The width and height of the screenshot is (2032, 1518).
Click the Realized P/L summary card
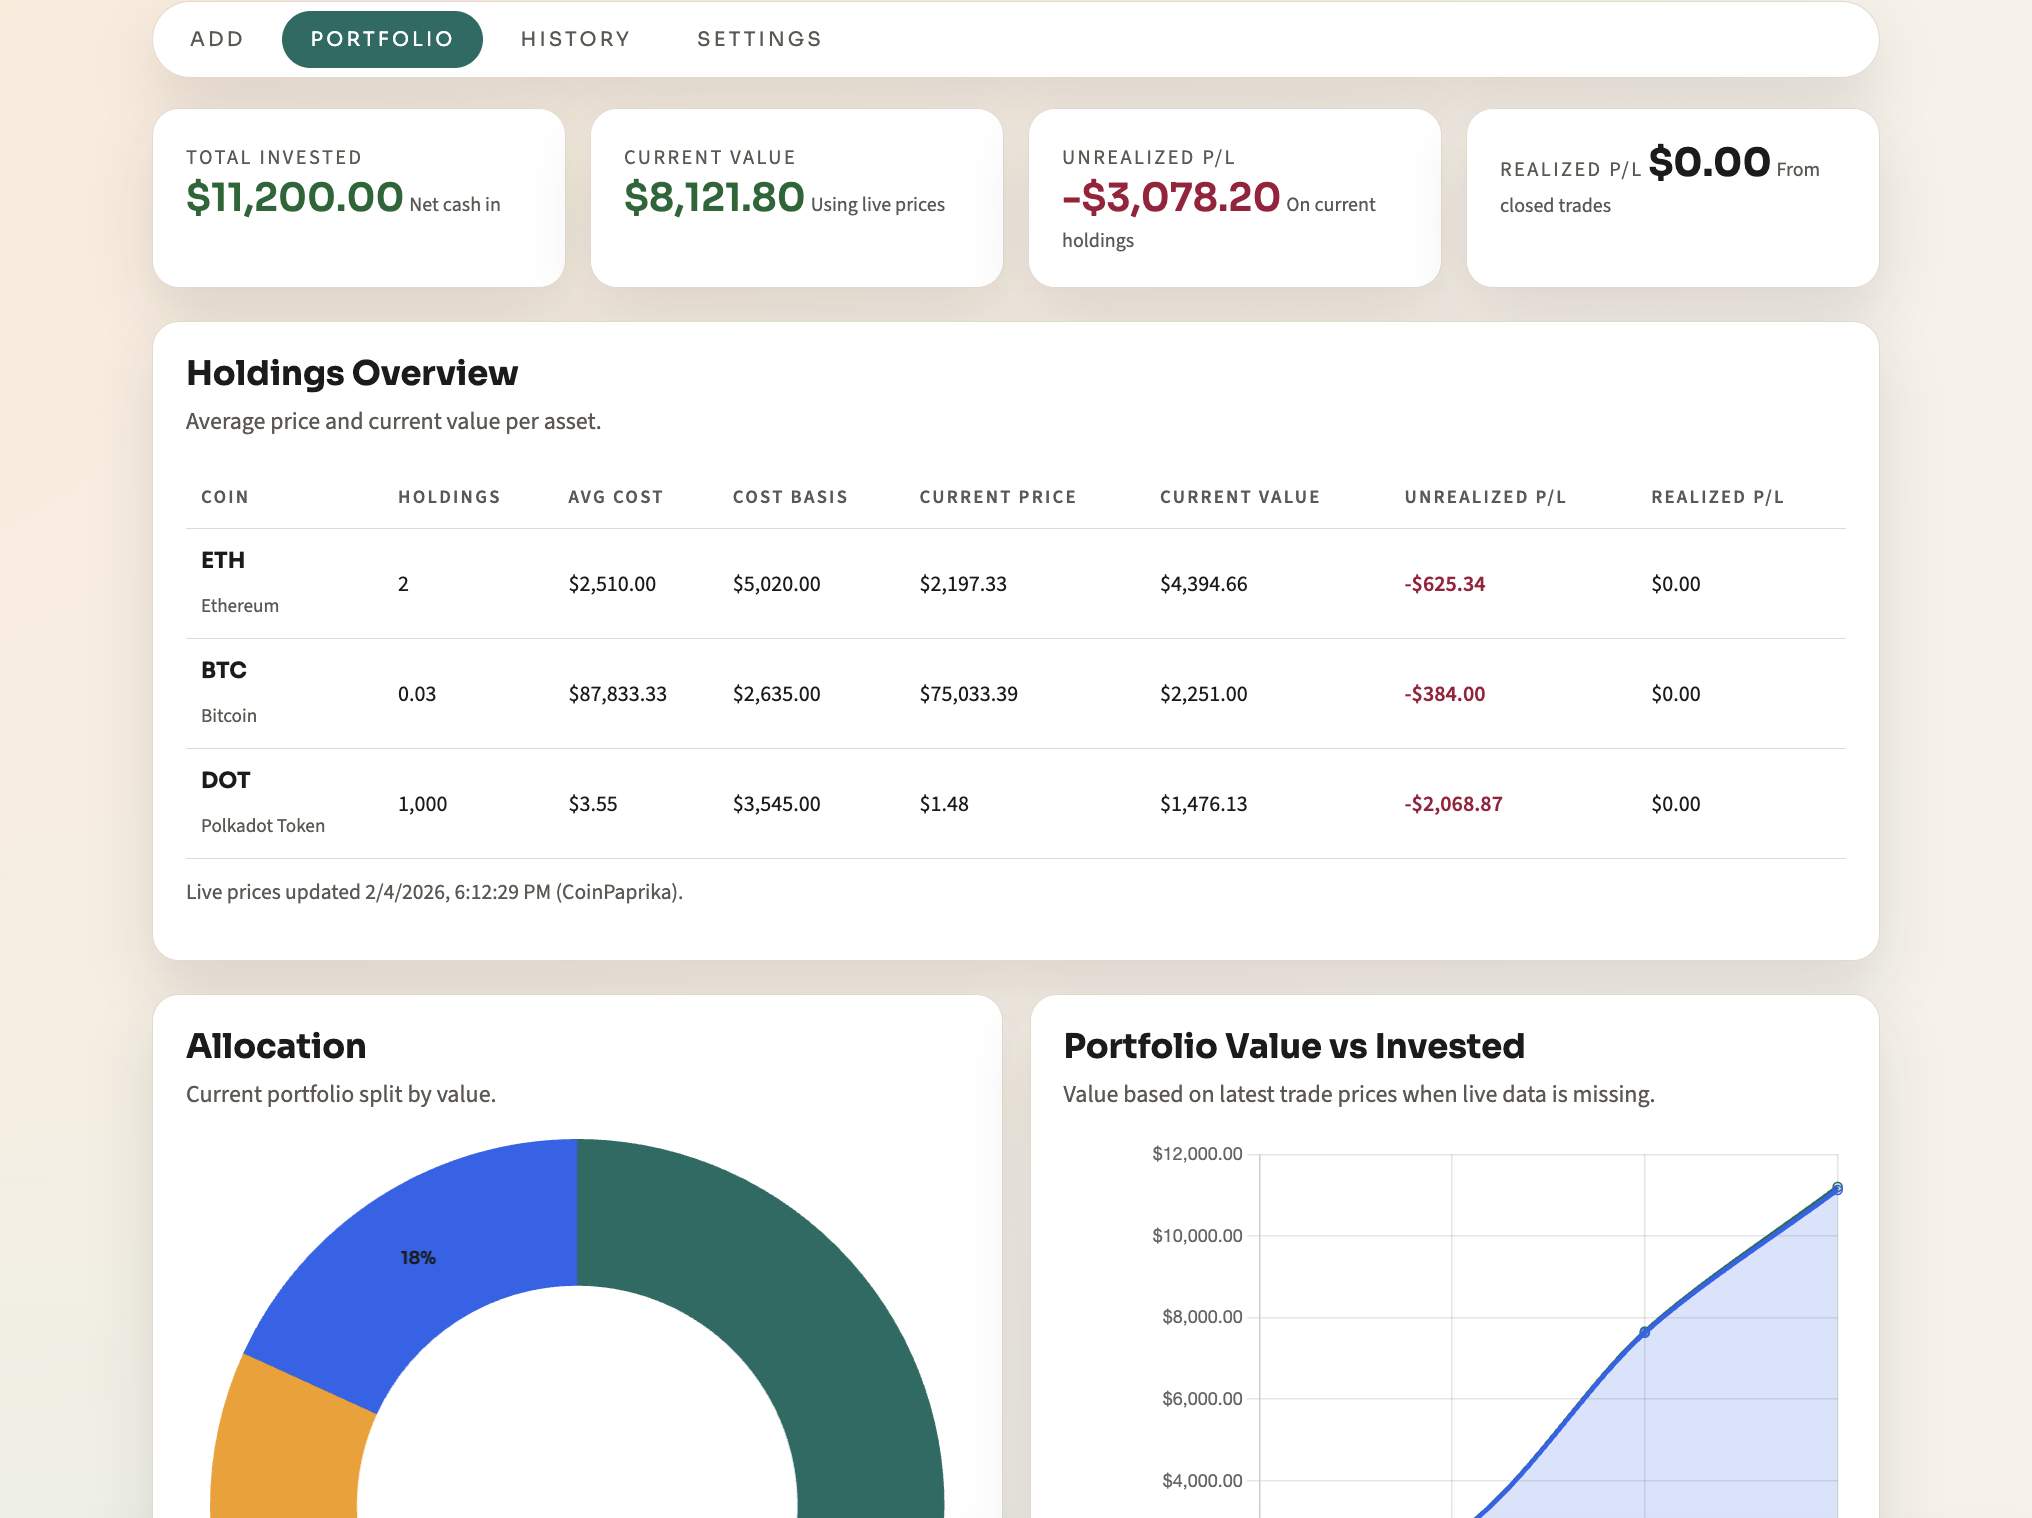pyautogui.click(x=1672, y=196)
